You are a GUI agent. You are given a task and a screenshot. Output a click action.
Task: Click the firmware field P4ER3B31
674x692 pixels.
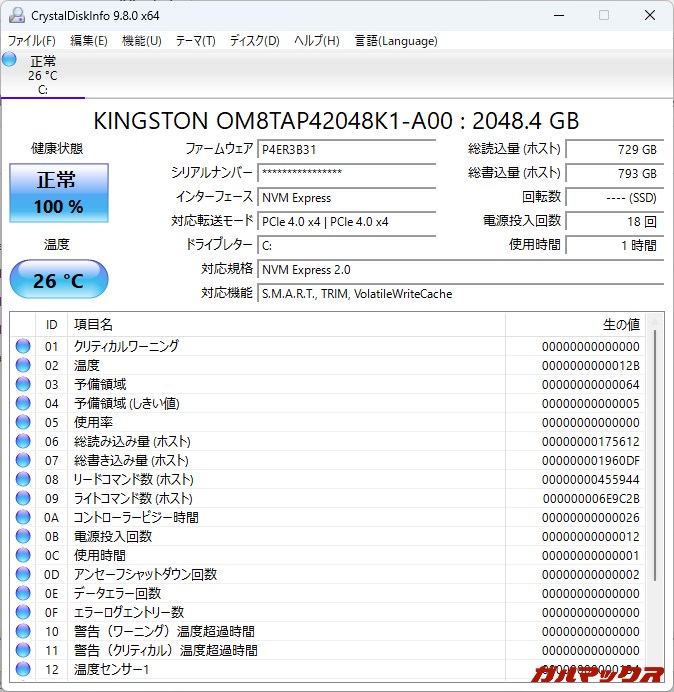(x=346, y=150)
